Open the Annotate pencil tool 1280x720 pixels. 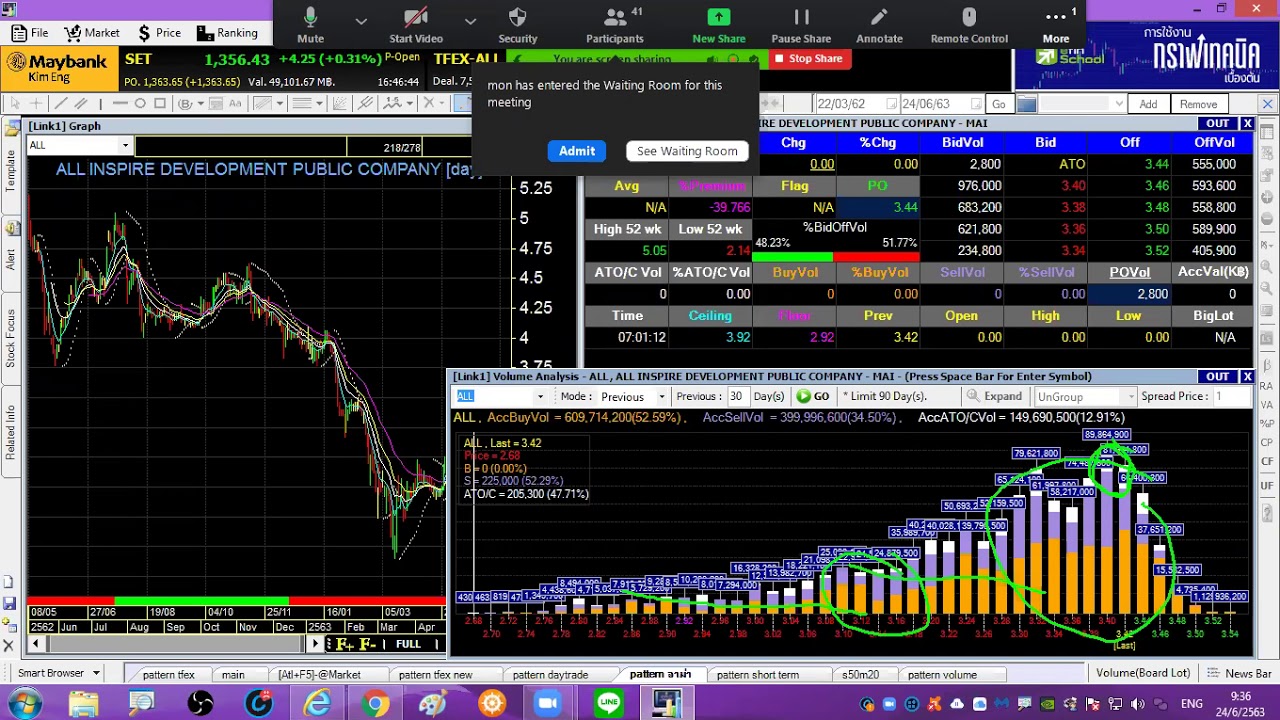[879, 24]
